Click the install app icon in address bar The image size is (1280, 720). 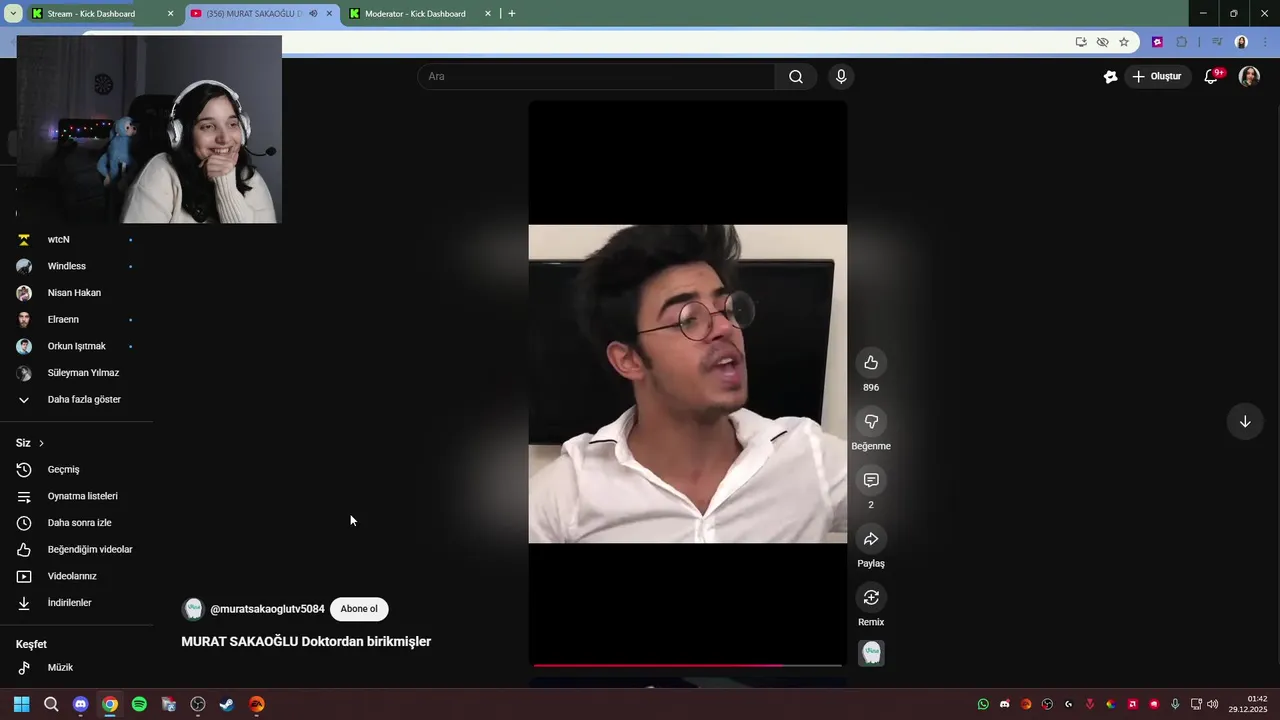tap(1081, 42)
